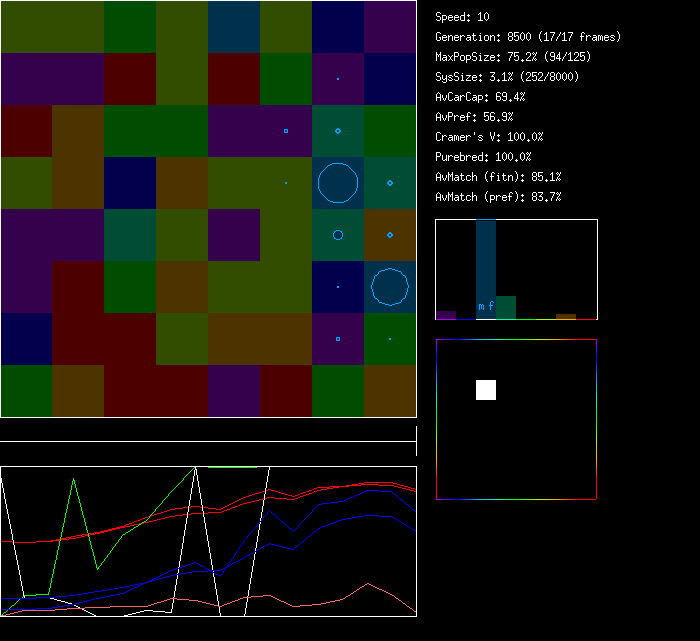
Task: Select the dot on the navy cell
Action: pos(338,287)
